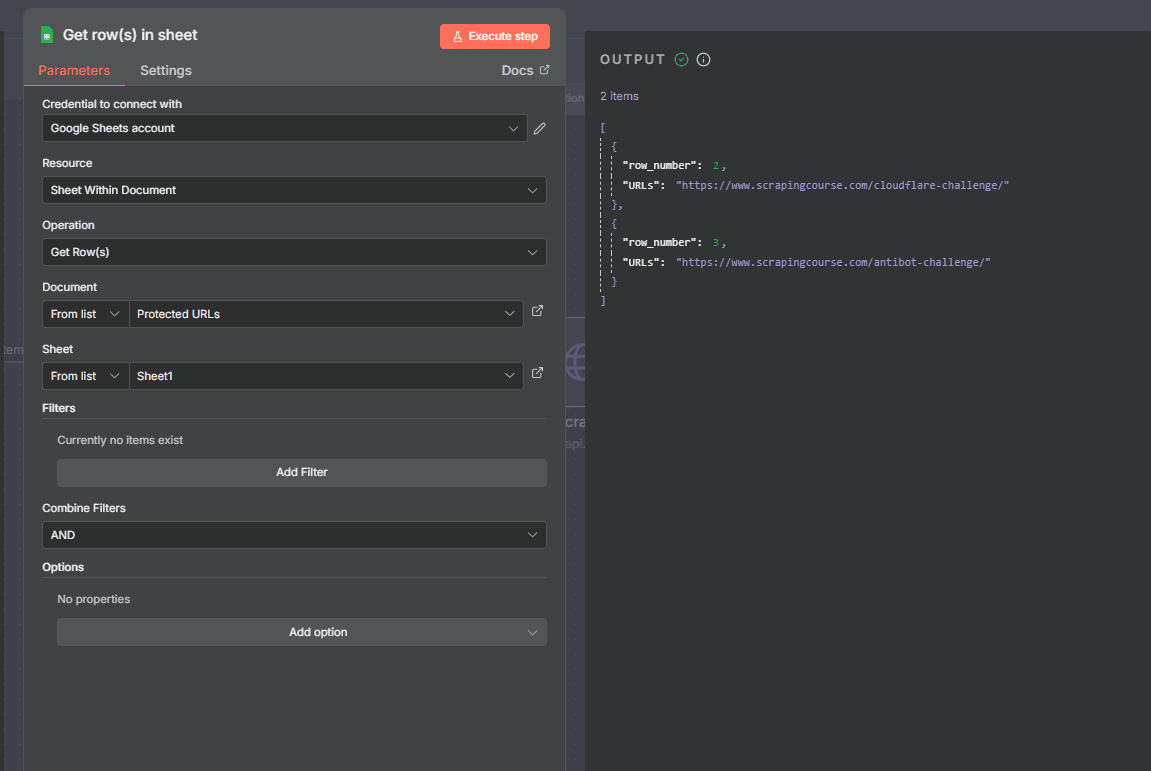Open the Docs link

point(517,70)
